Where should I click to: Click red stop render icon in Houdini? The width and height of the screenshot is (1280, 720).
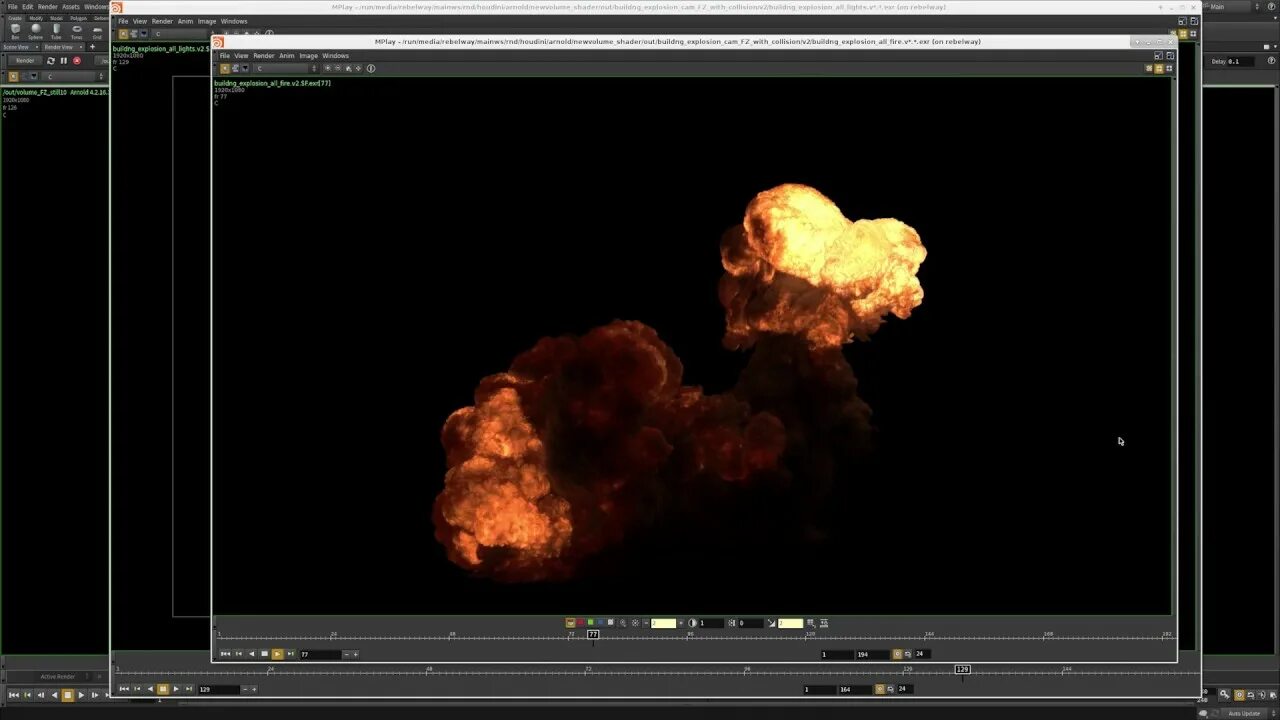[77, 61]
